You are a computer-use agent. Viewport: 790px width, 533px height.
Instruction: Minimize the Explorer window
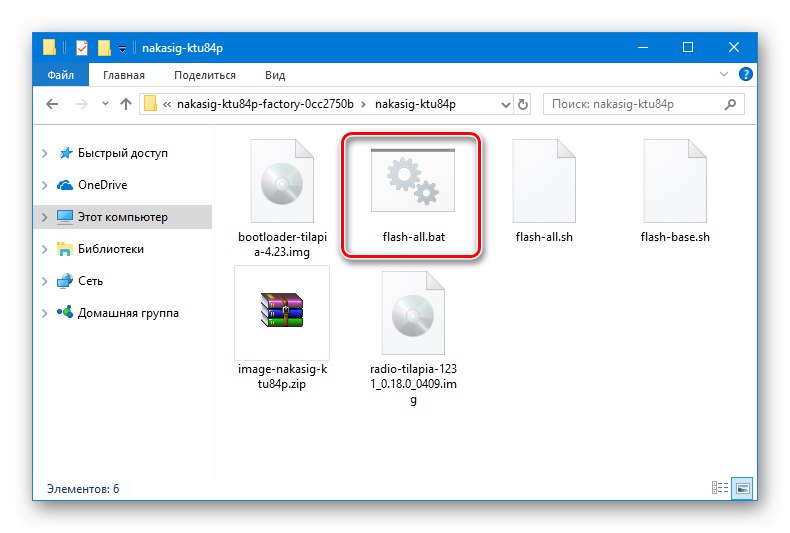(643, 47)
